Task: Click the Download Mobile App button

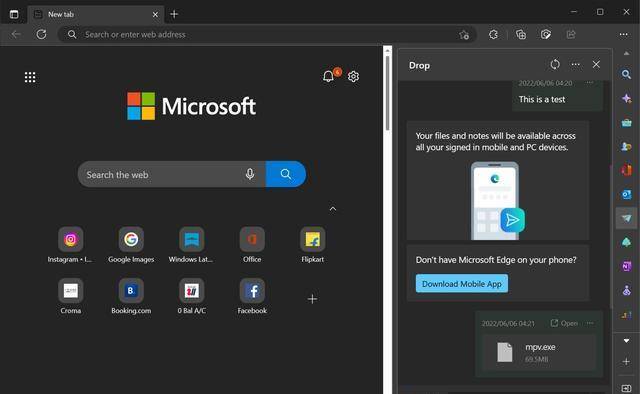Action: tap(462, 284)
